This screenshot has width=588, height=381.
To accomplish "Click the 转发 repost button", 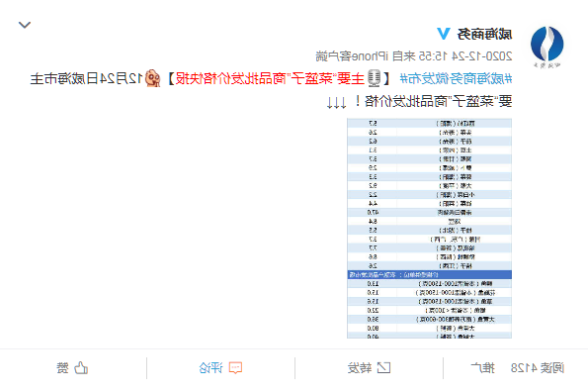I will coord(369,368).
